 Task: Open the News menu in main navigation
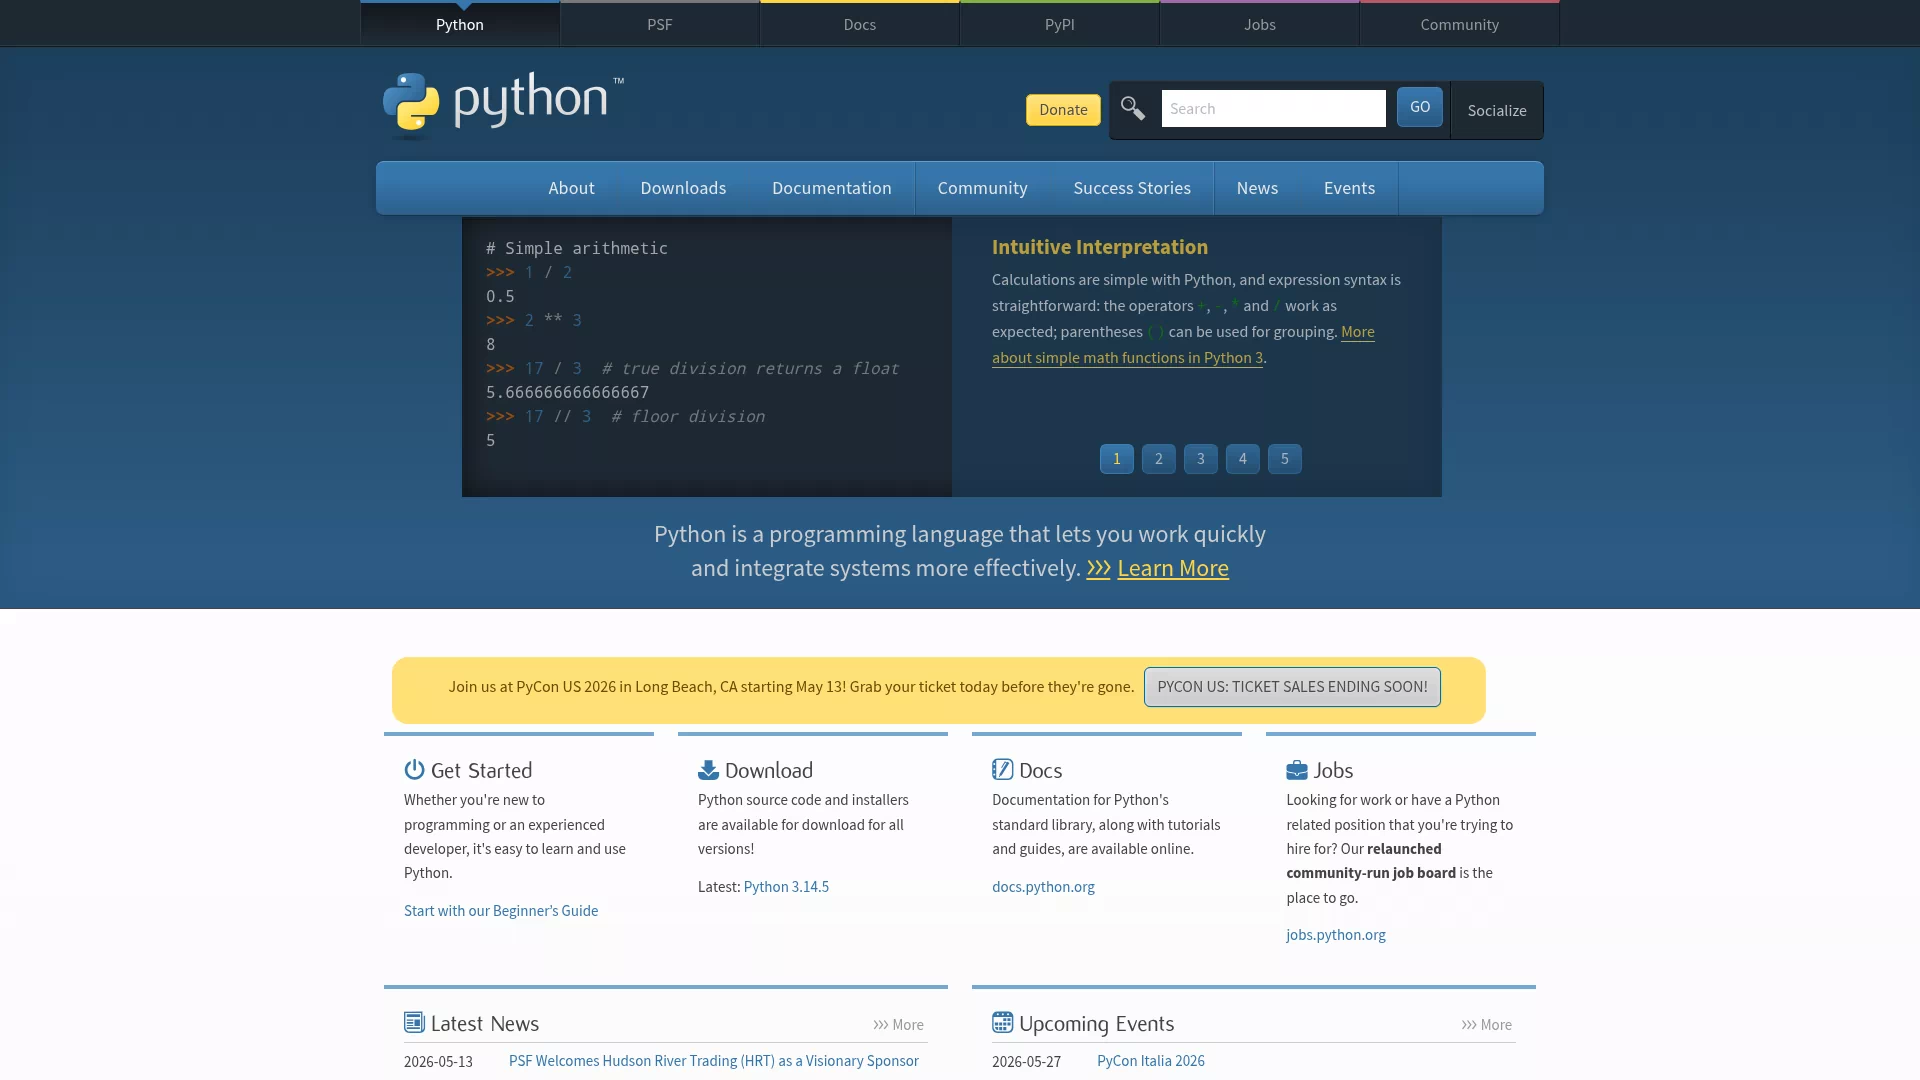[1257, 188]
